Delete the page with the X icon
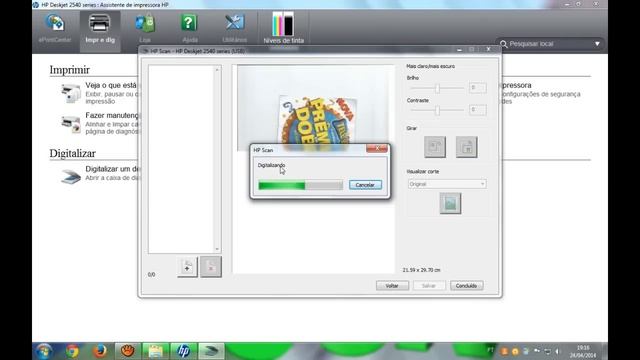640x360 pixels. point(211,267)
